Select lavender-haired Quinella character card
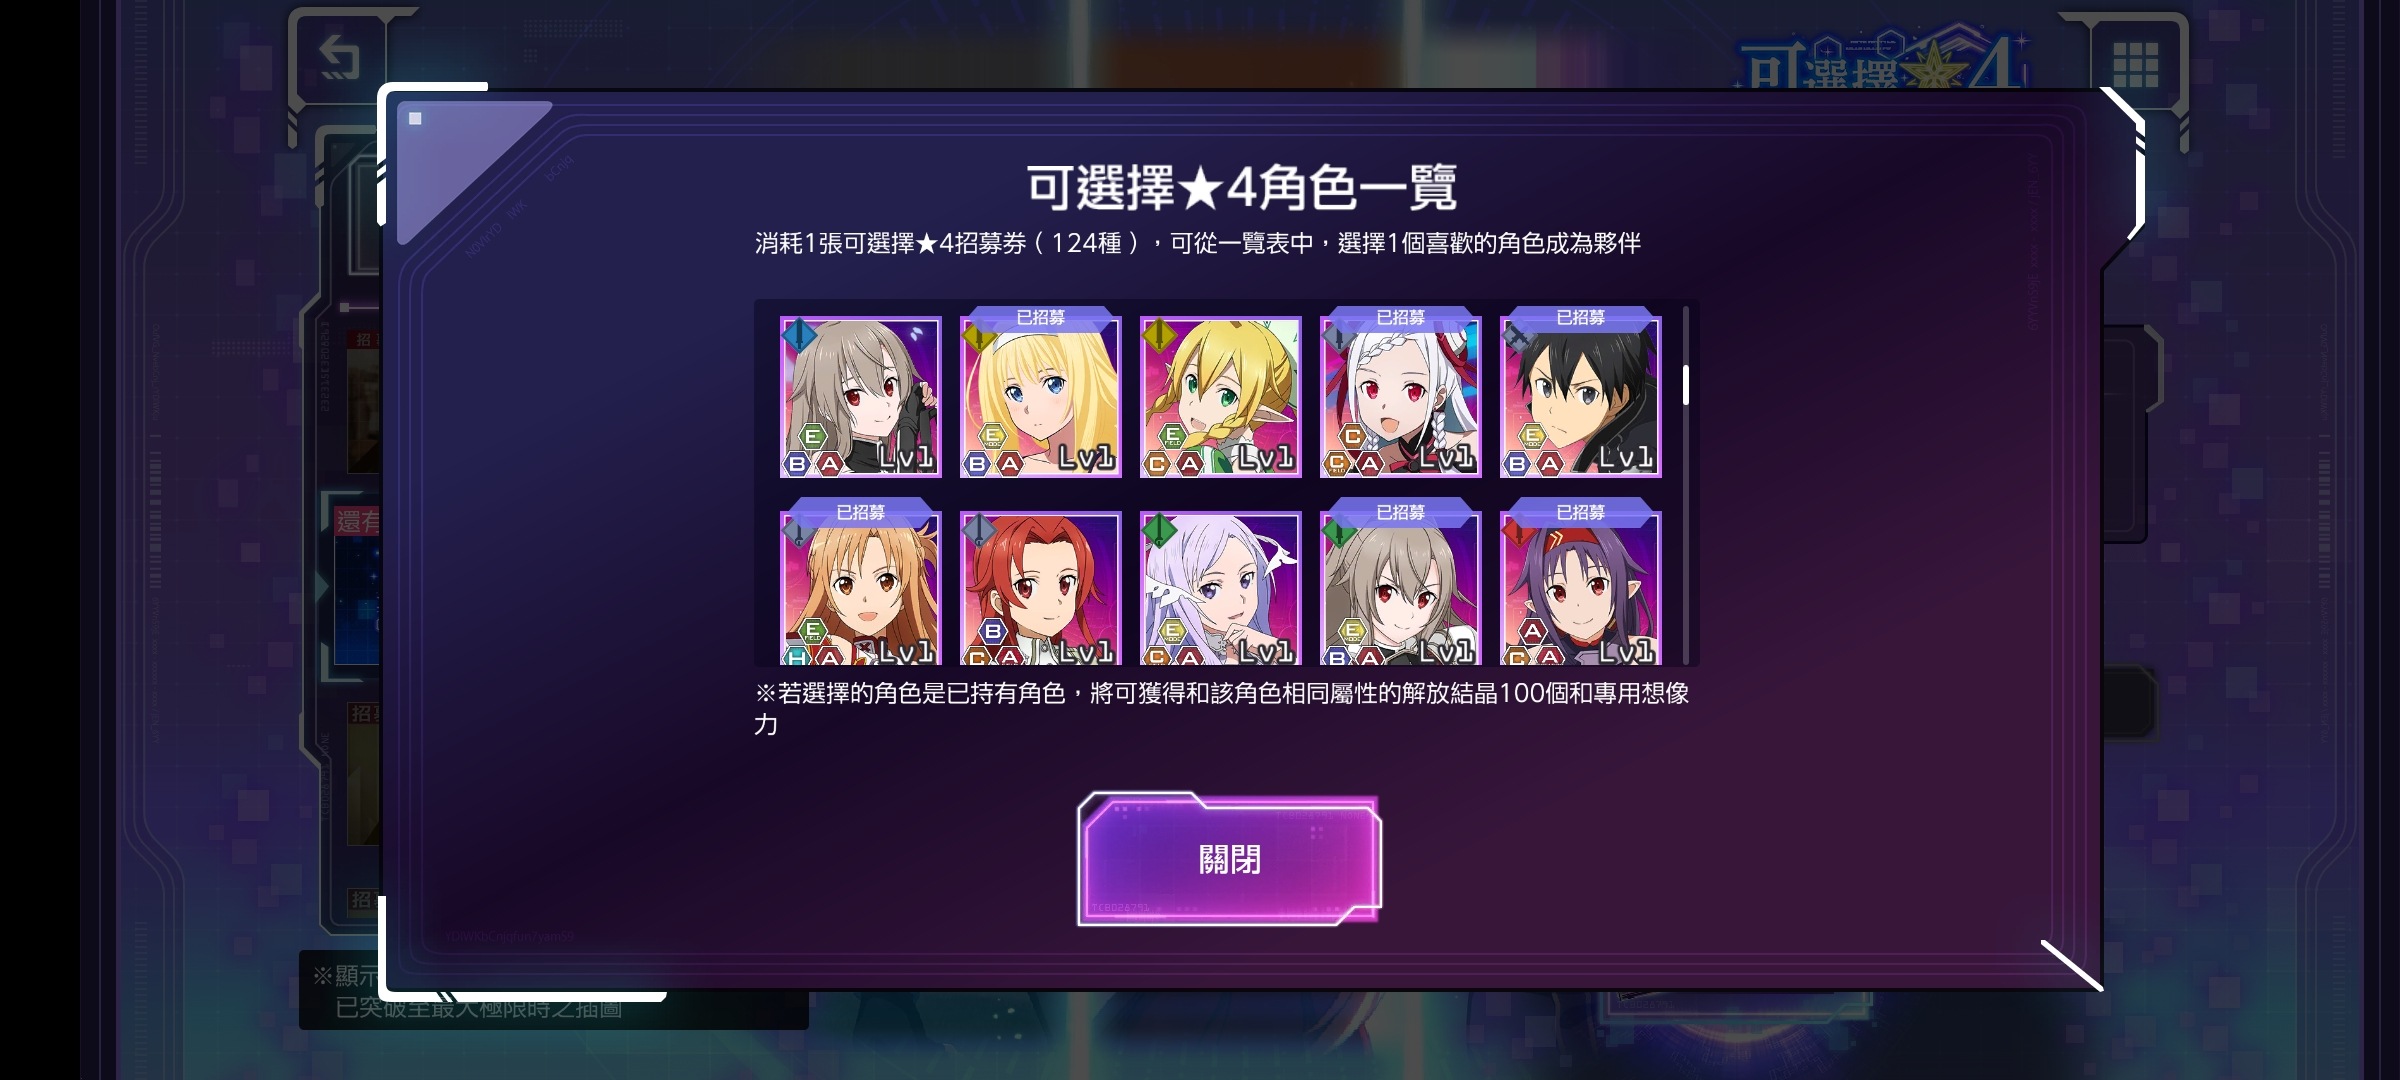This screenshot has width=2400, height=1080. [1220, 589]
